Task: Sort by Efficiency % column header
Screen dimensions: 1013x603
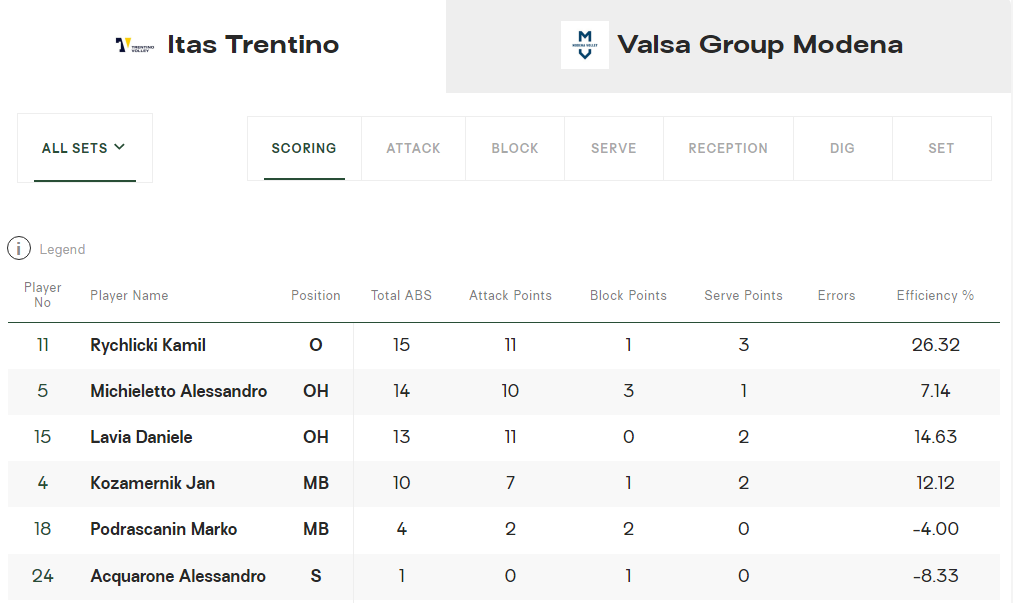Action: pyautogui.click(x=935, y=295)
